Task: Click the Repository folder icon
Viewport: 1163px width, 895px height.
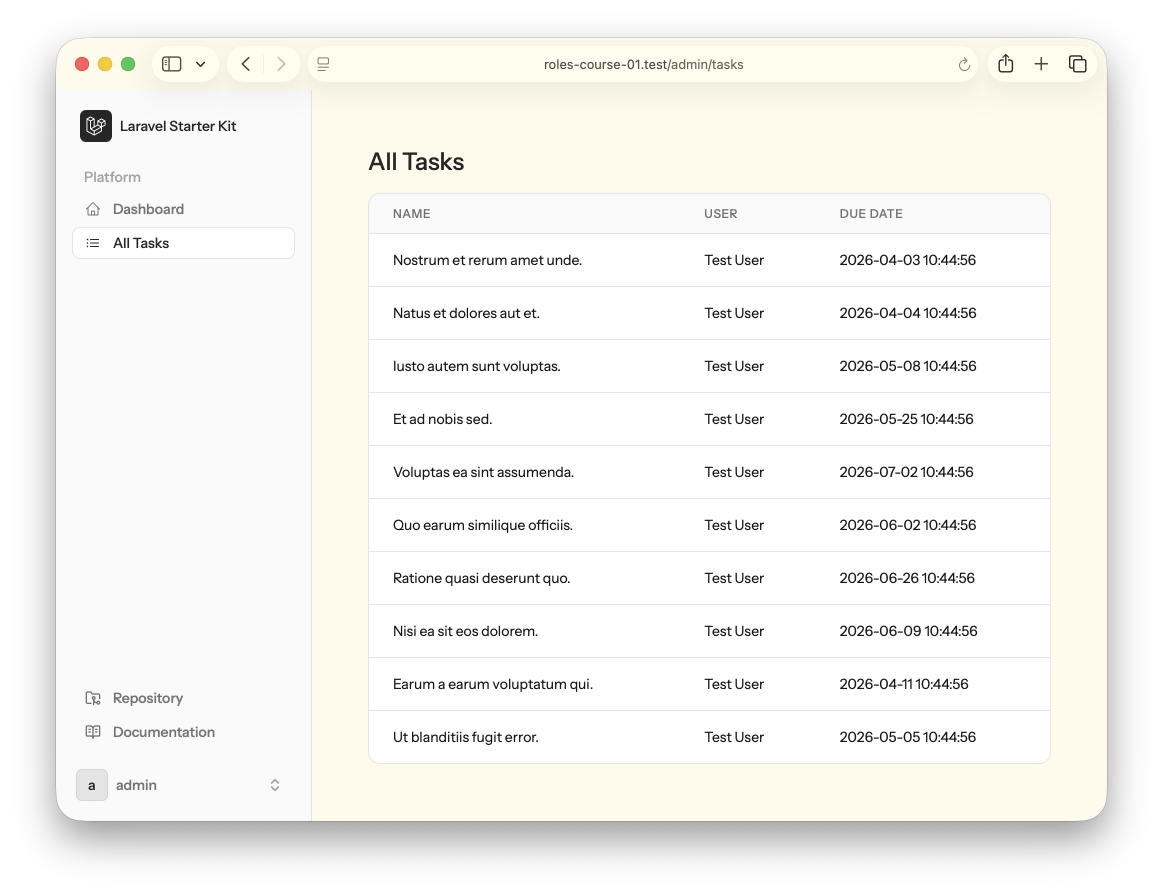Action: [x=93, y=698]
